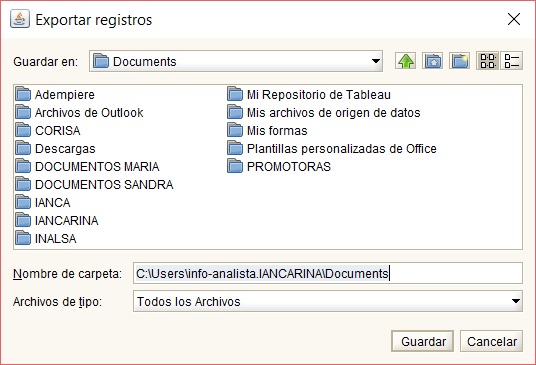
Task: Select the CORISA folder icon
Action: [x=23, y=131]
